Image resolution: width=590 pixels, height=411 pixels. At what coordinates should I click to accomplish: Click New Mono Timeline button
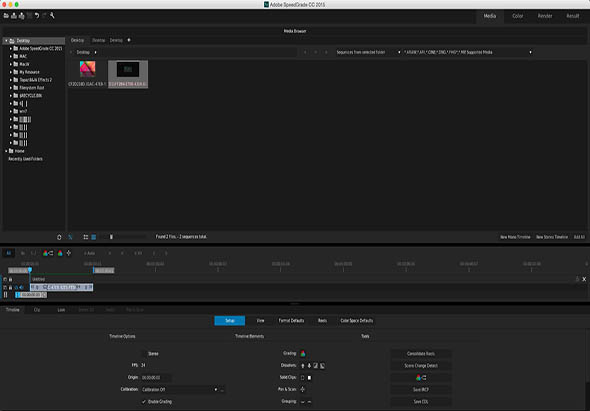coord(515,237)
